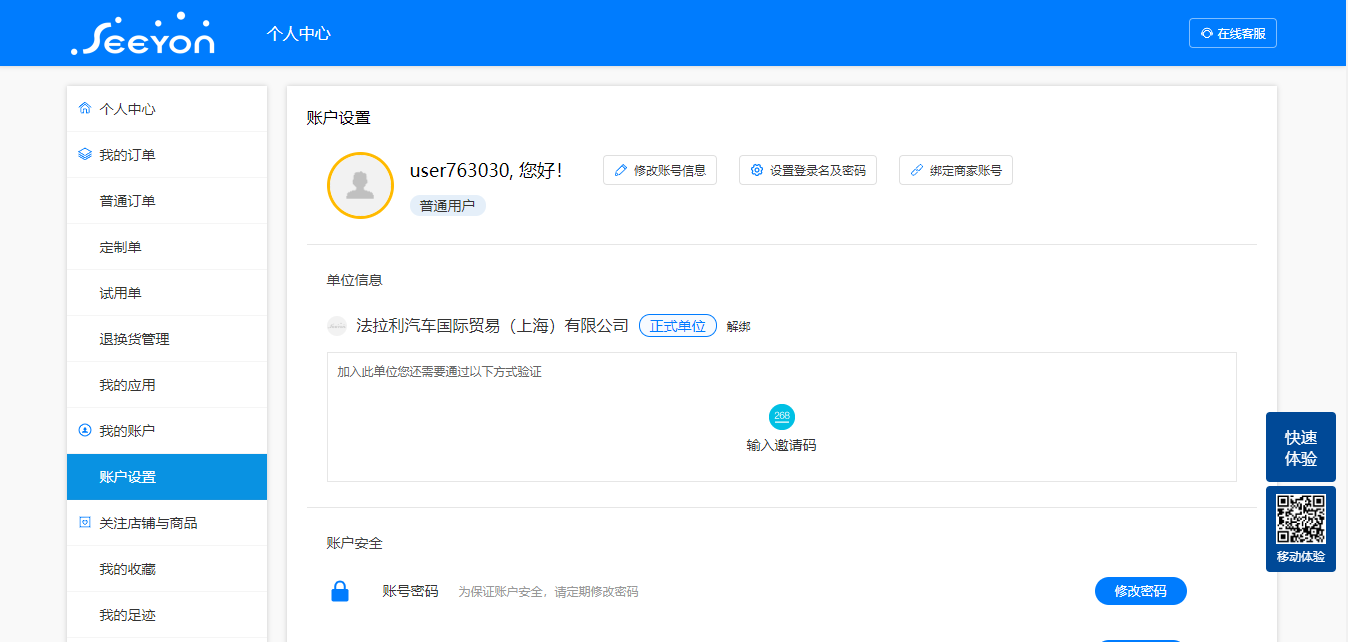Select the highlighted 账户设置 item
Viewport: 1348px width, 642px height.
(167, 477)
